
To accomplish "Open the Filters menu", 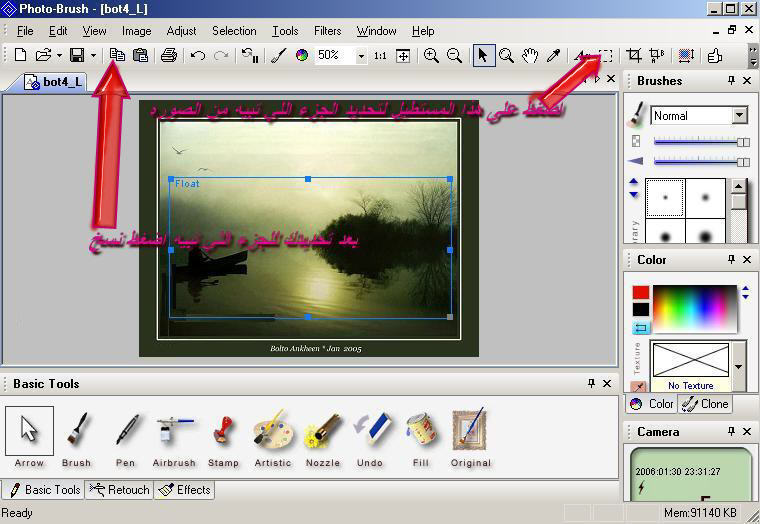I will tap(327, 31).
